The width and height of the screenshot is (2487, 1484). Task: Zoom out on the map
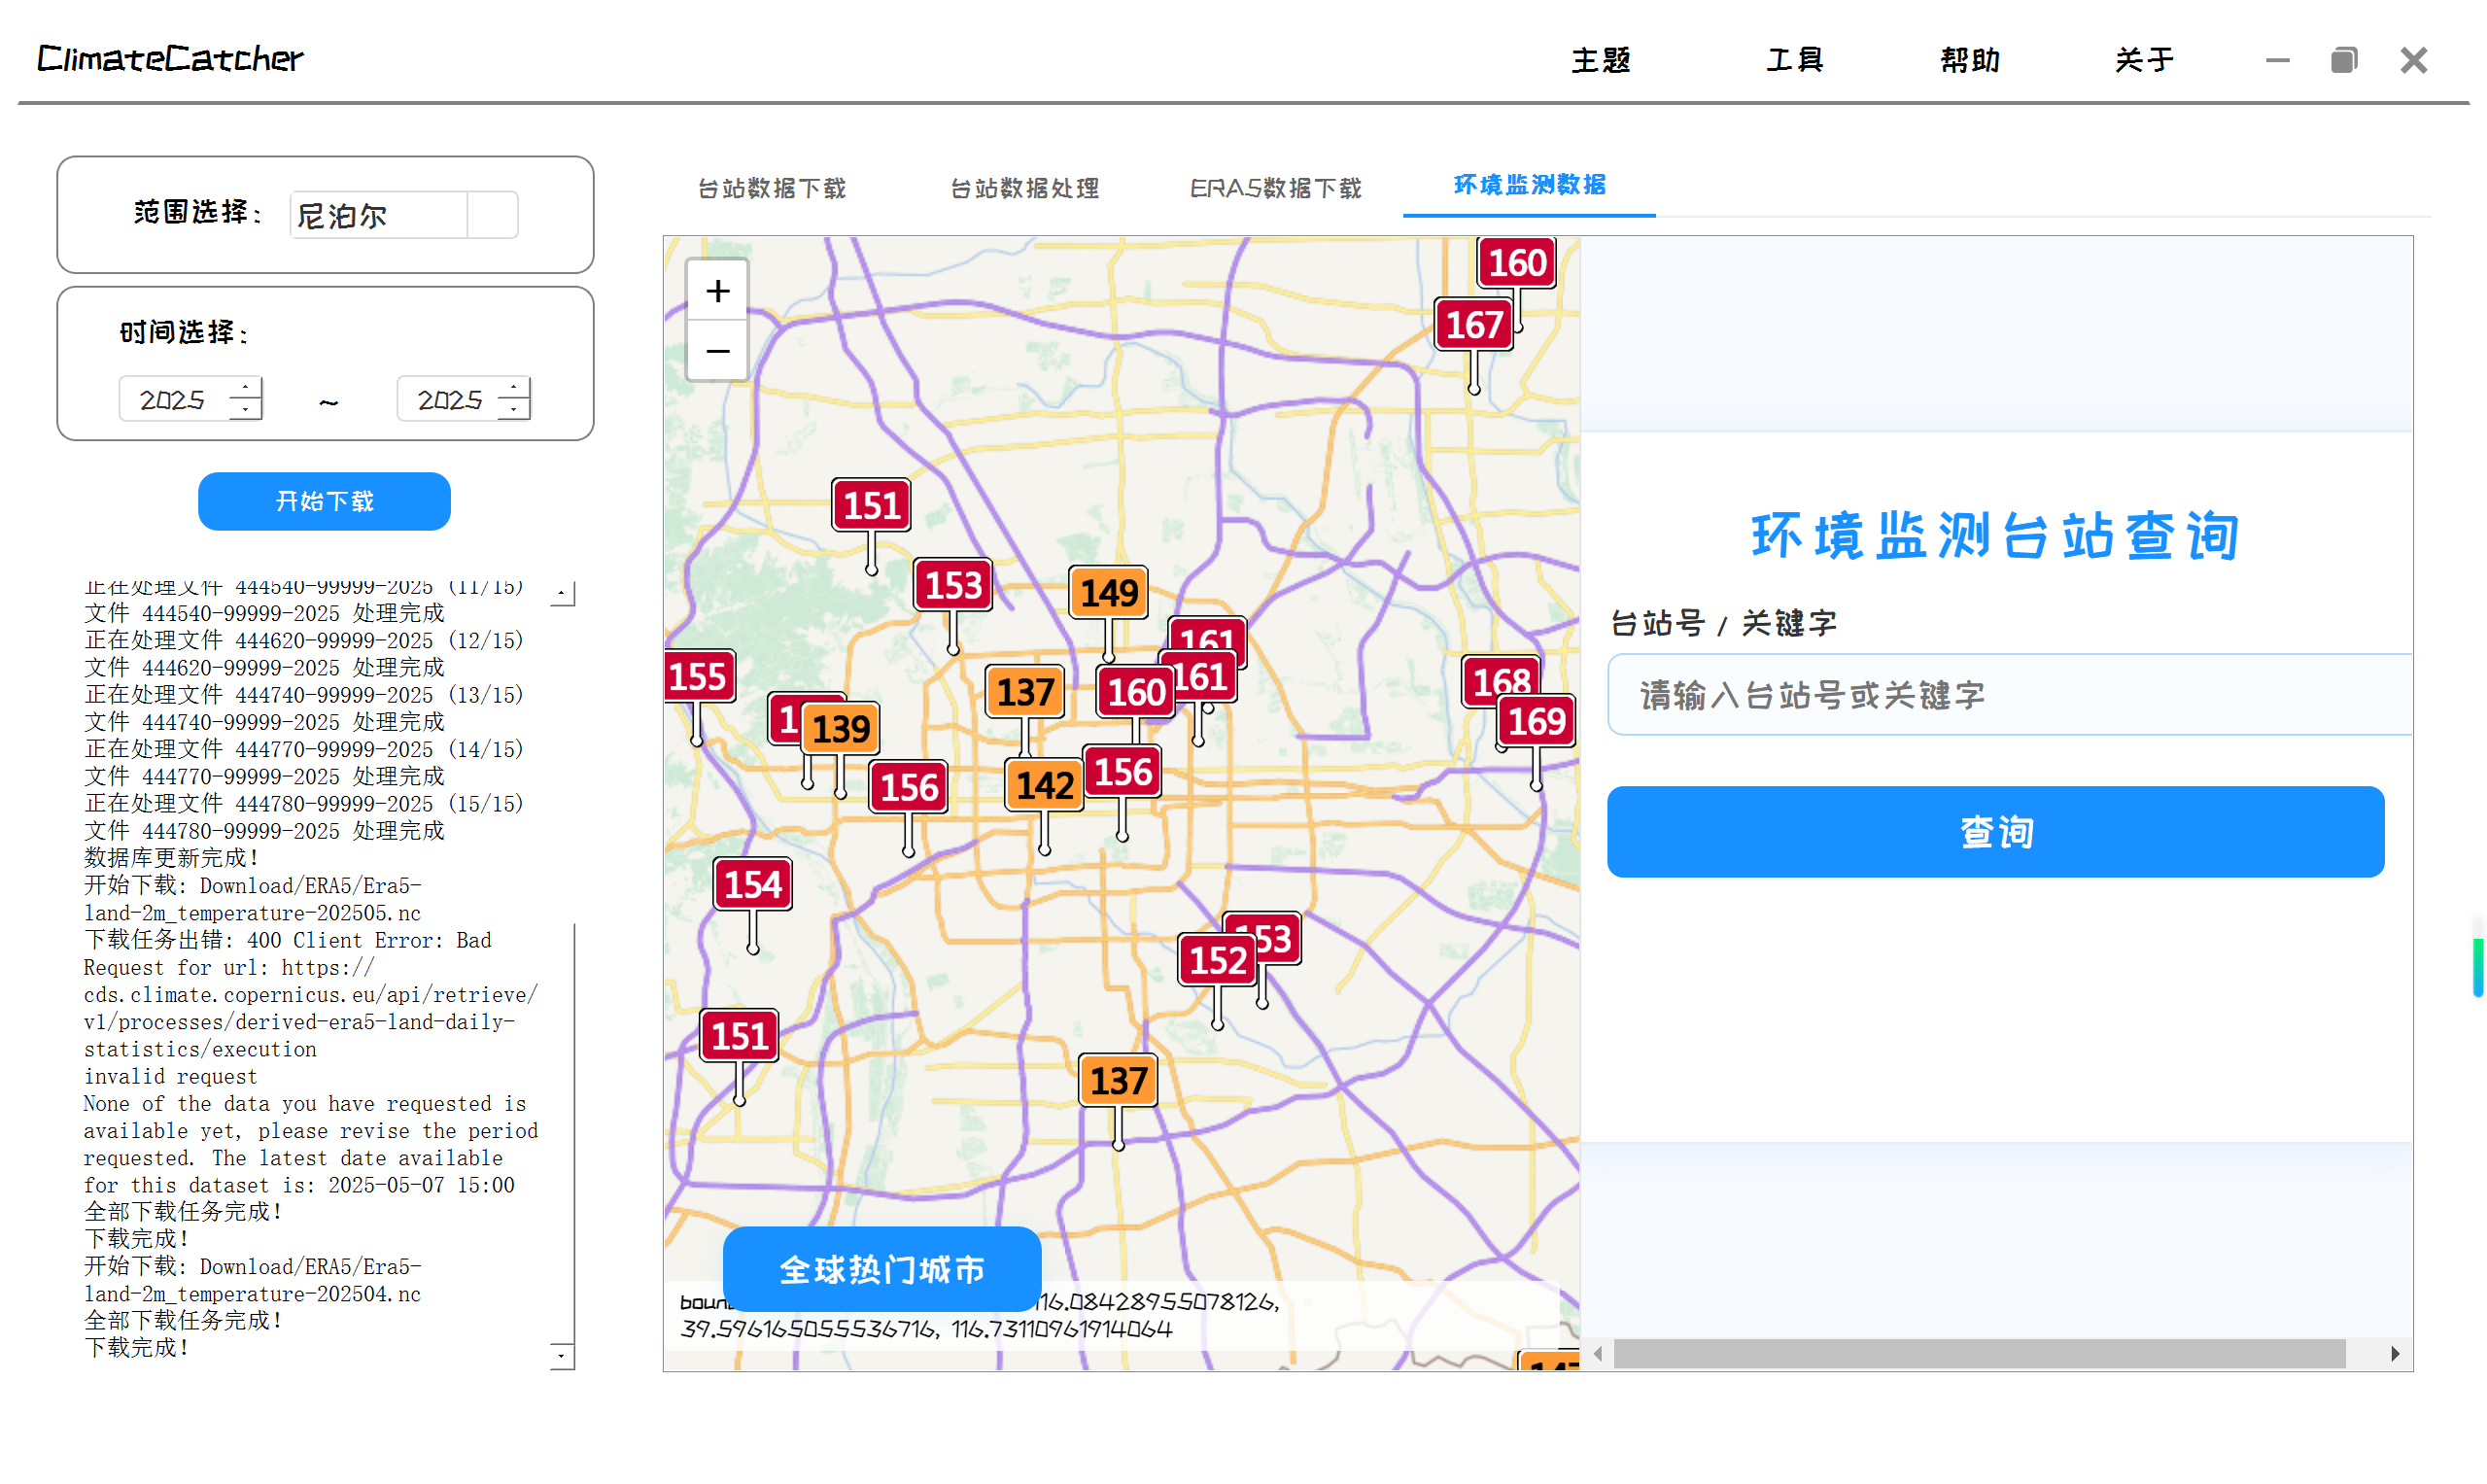tap(717, 351)
